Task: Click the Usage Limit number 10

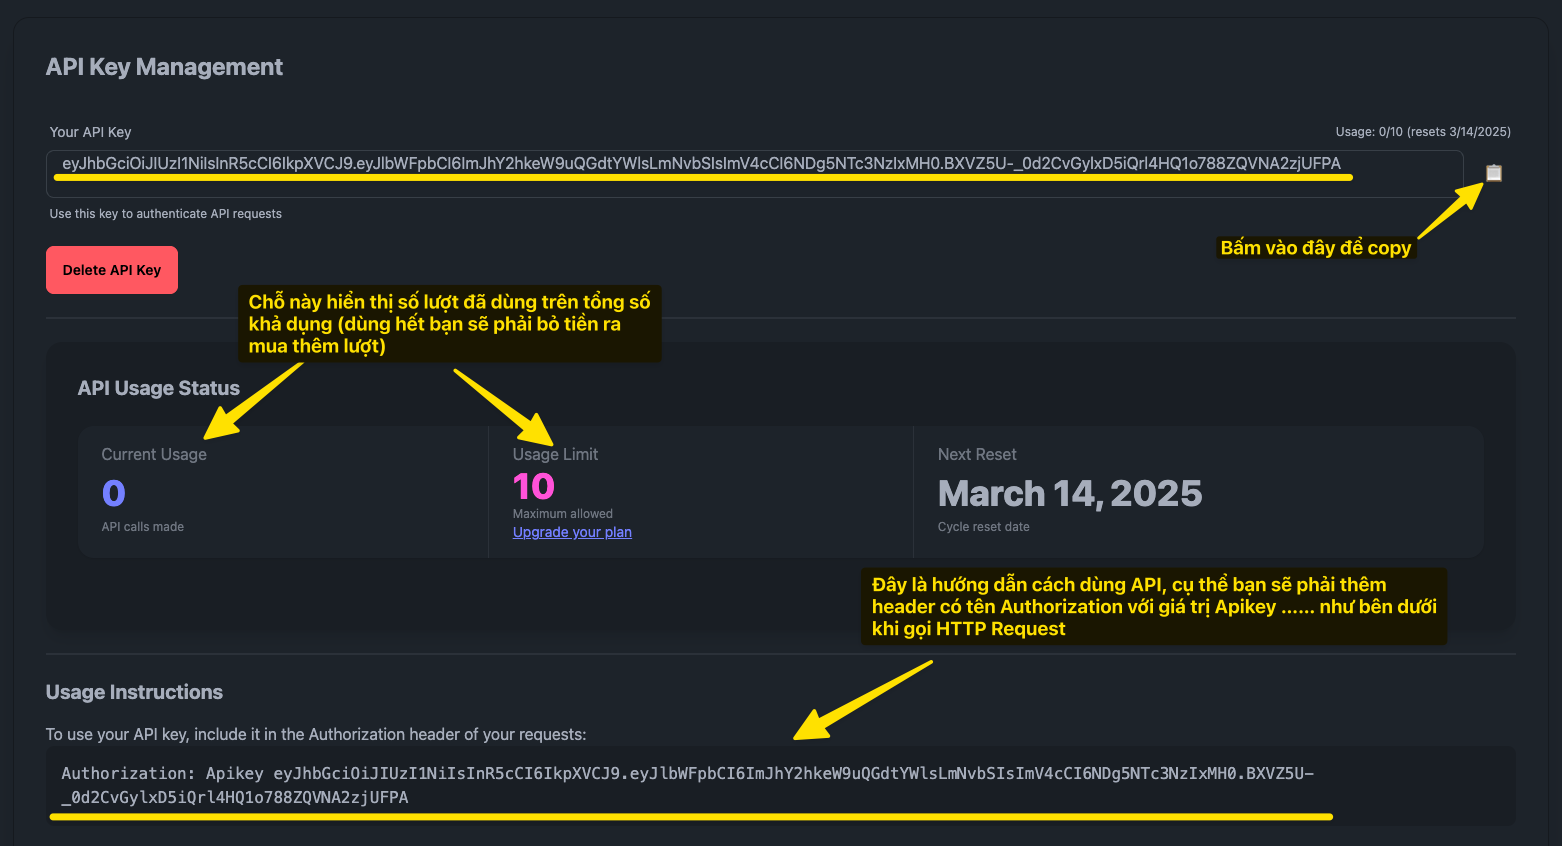Action: 533,487
